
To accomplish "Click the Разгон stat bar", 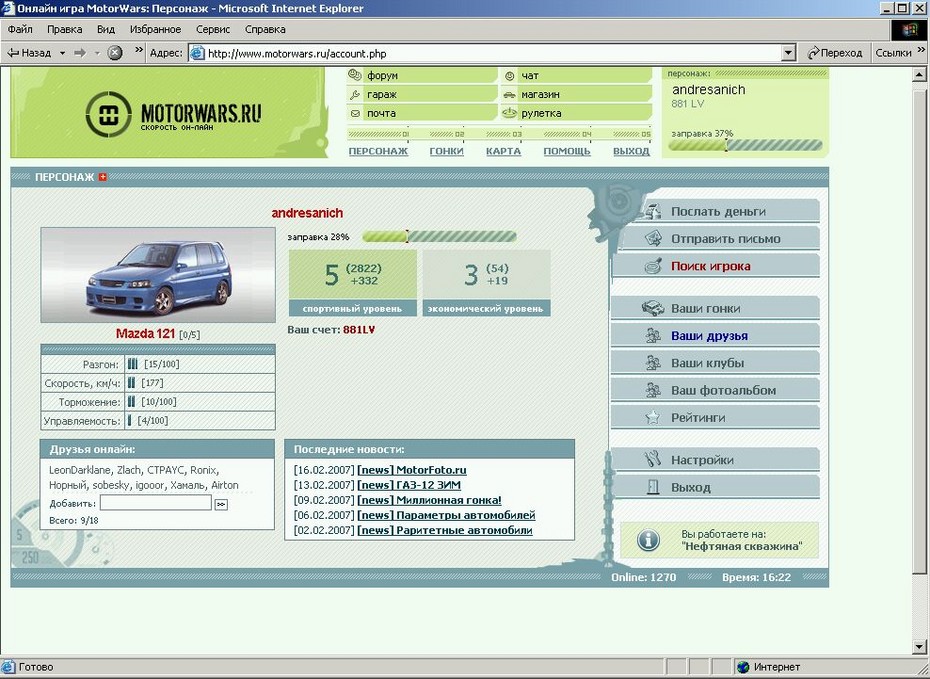I will 132,364.
